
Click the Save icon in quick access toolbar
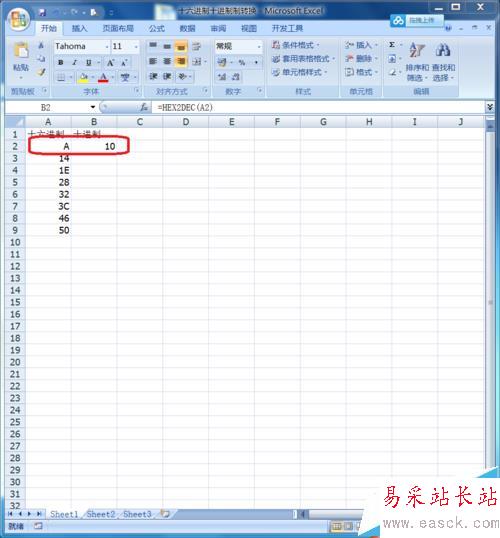[x=42, y=13]
